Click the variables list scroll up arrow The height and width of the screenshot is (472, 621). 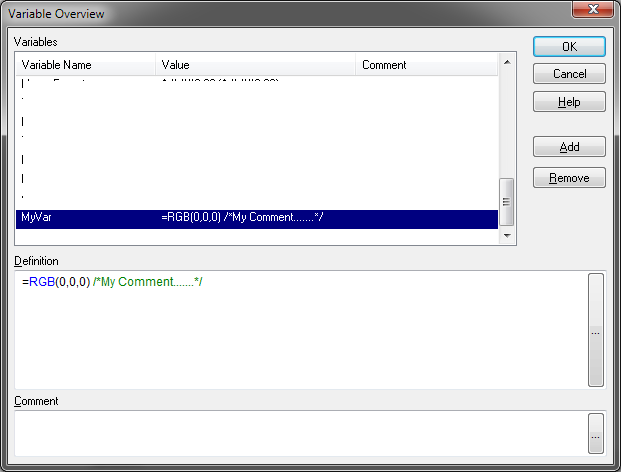(x=507, y=63)
